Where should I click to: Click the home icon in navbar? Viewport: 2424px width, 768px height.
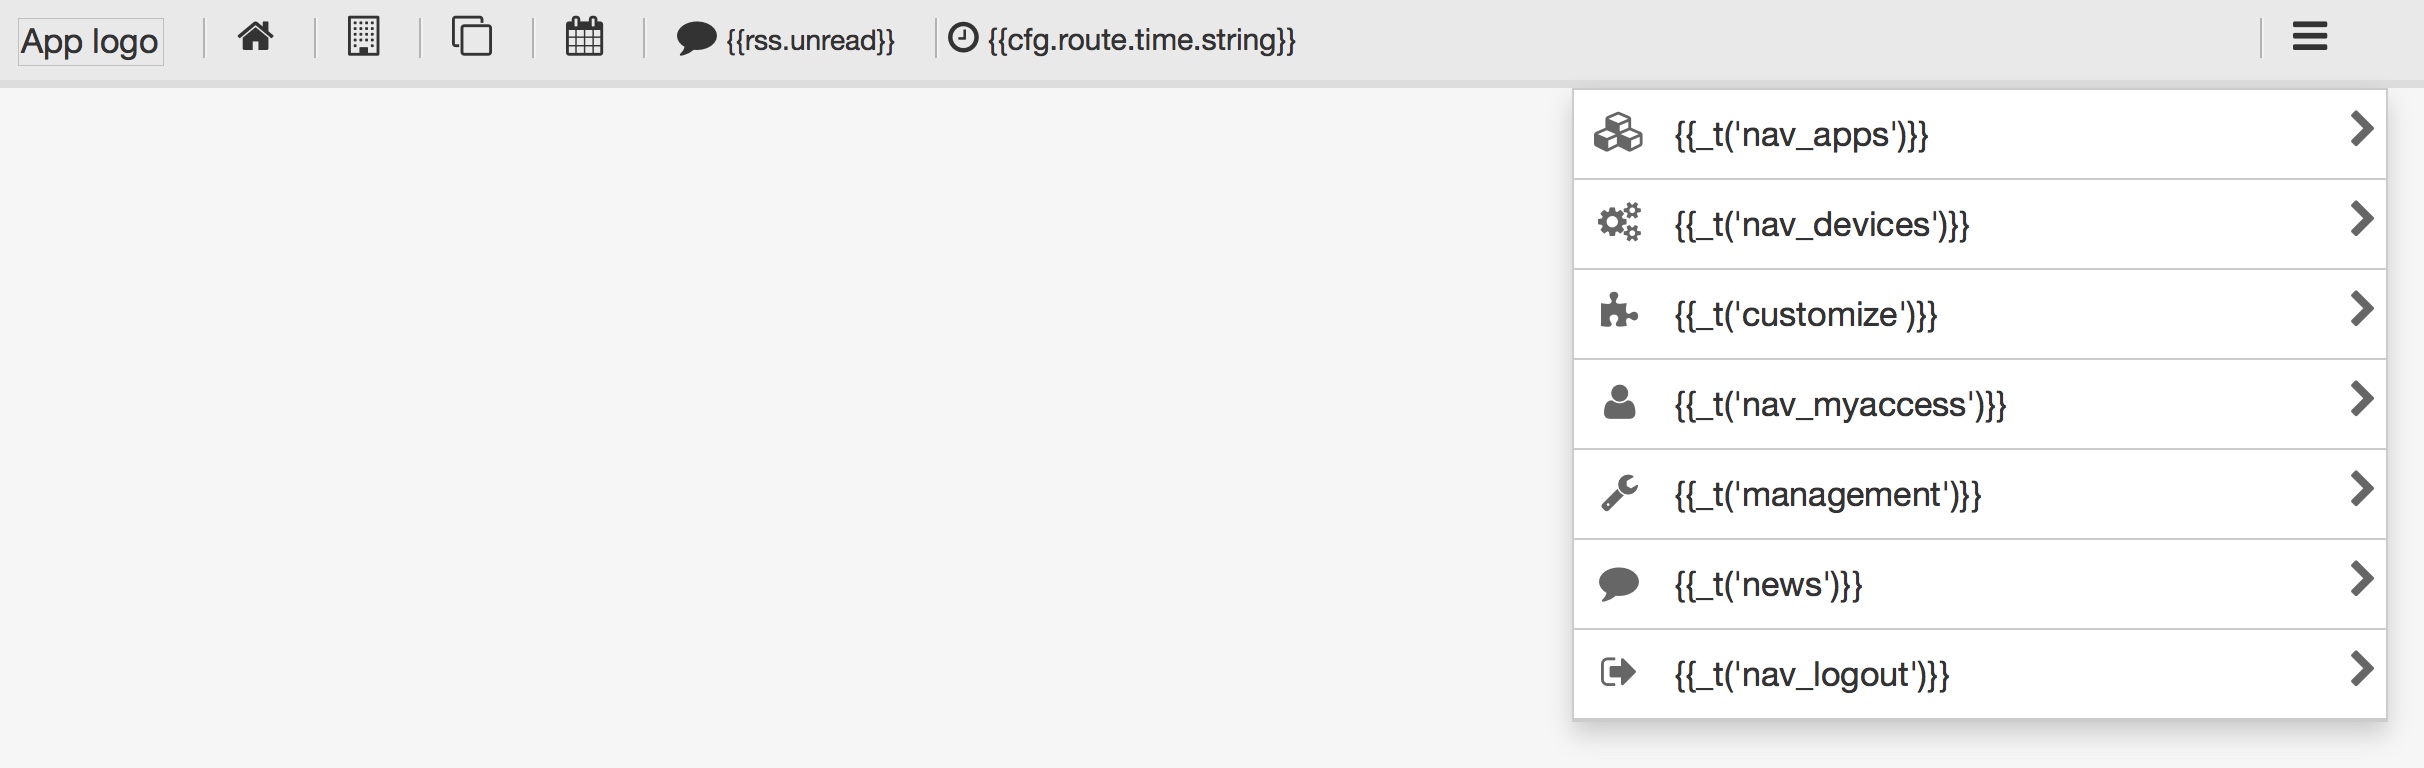tap(256, 38)
